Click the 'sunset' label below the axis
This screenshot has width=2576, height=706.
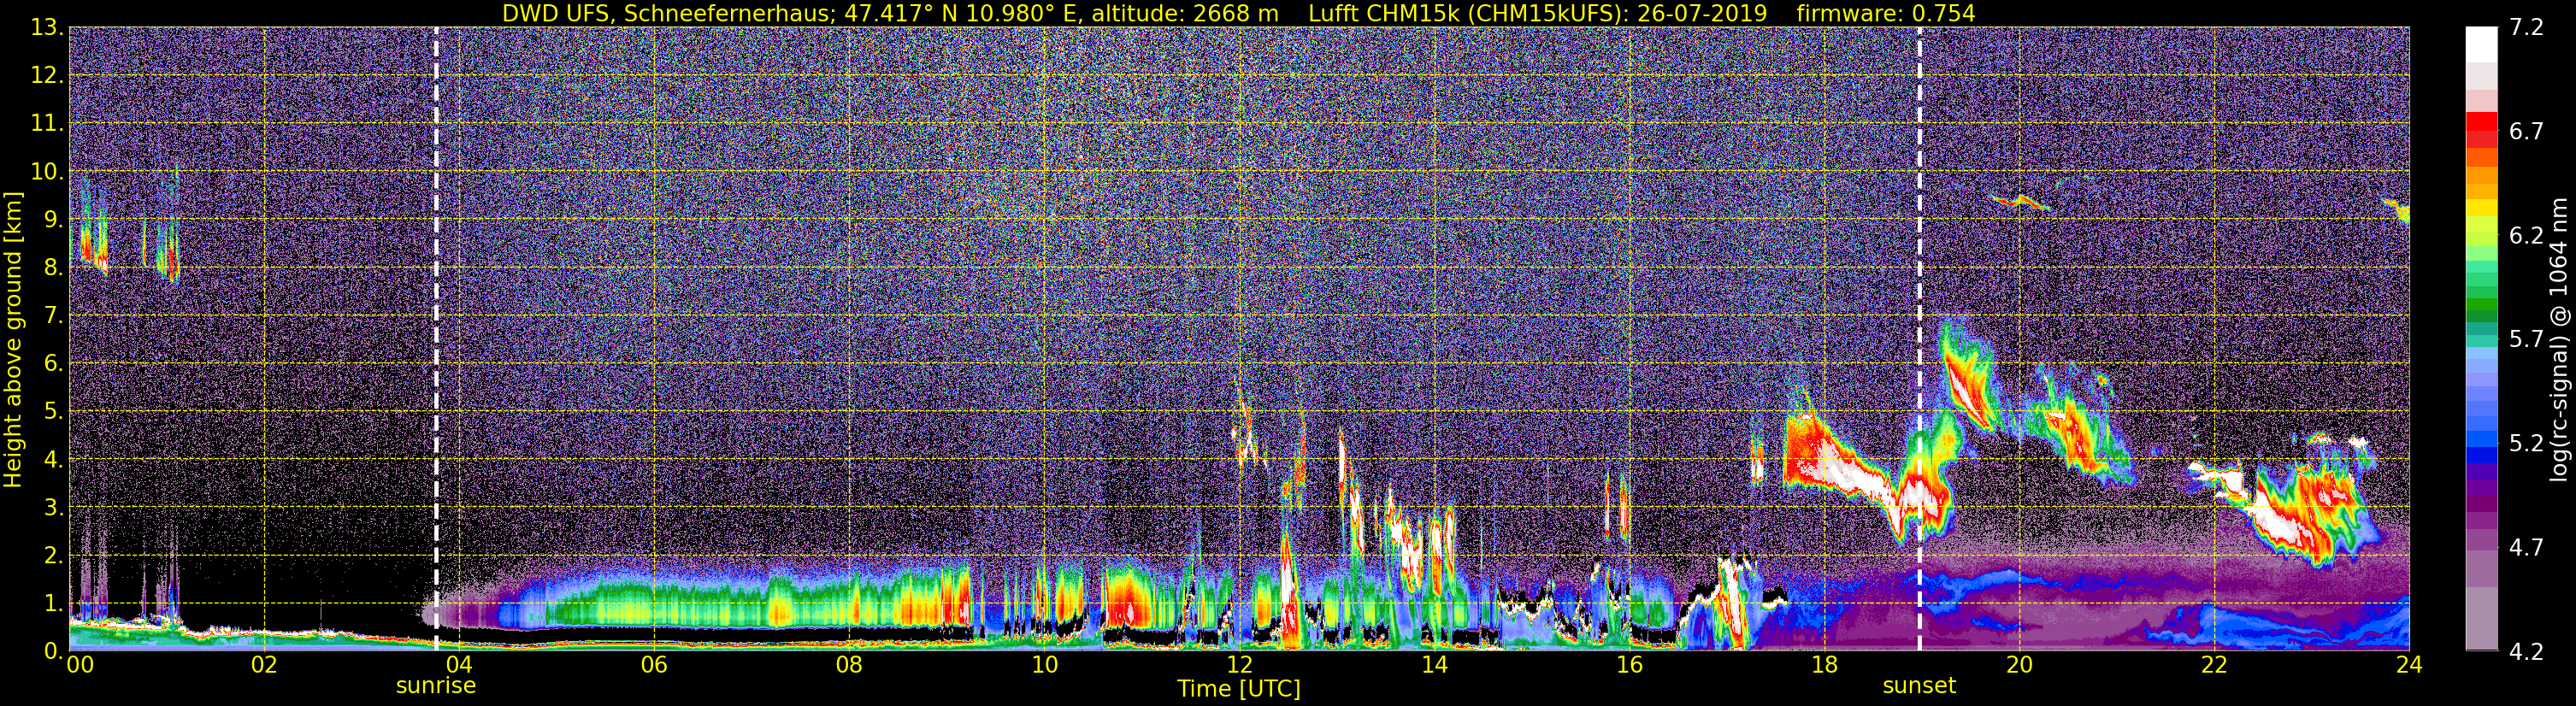coord(1919,686)
